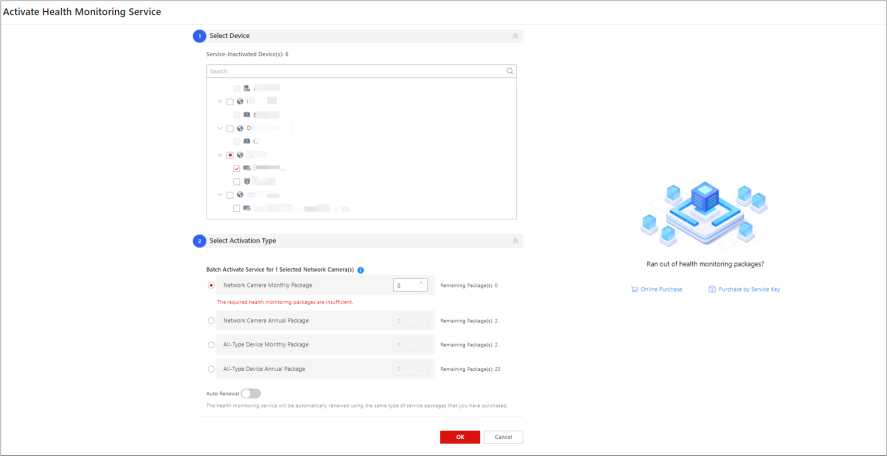Click into the device Search field
The height and width of the screenshot is (456, 887).
350,71
